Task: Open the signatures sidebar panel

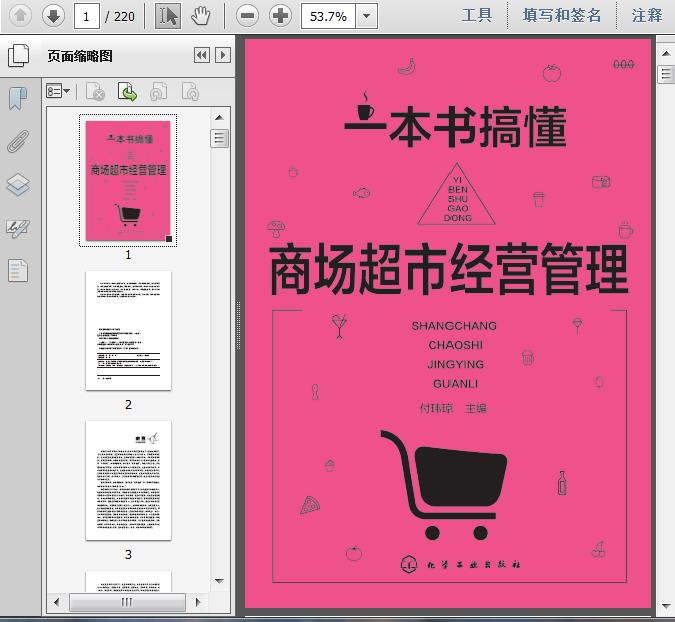Action: pos(18,228)
